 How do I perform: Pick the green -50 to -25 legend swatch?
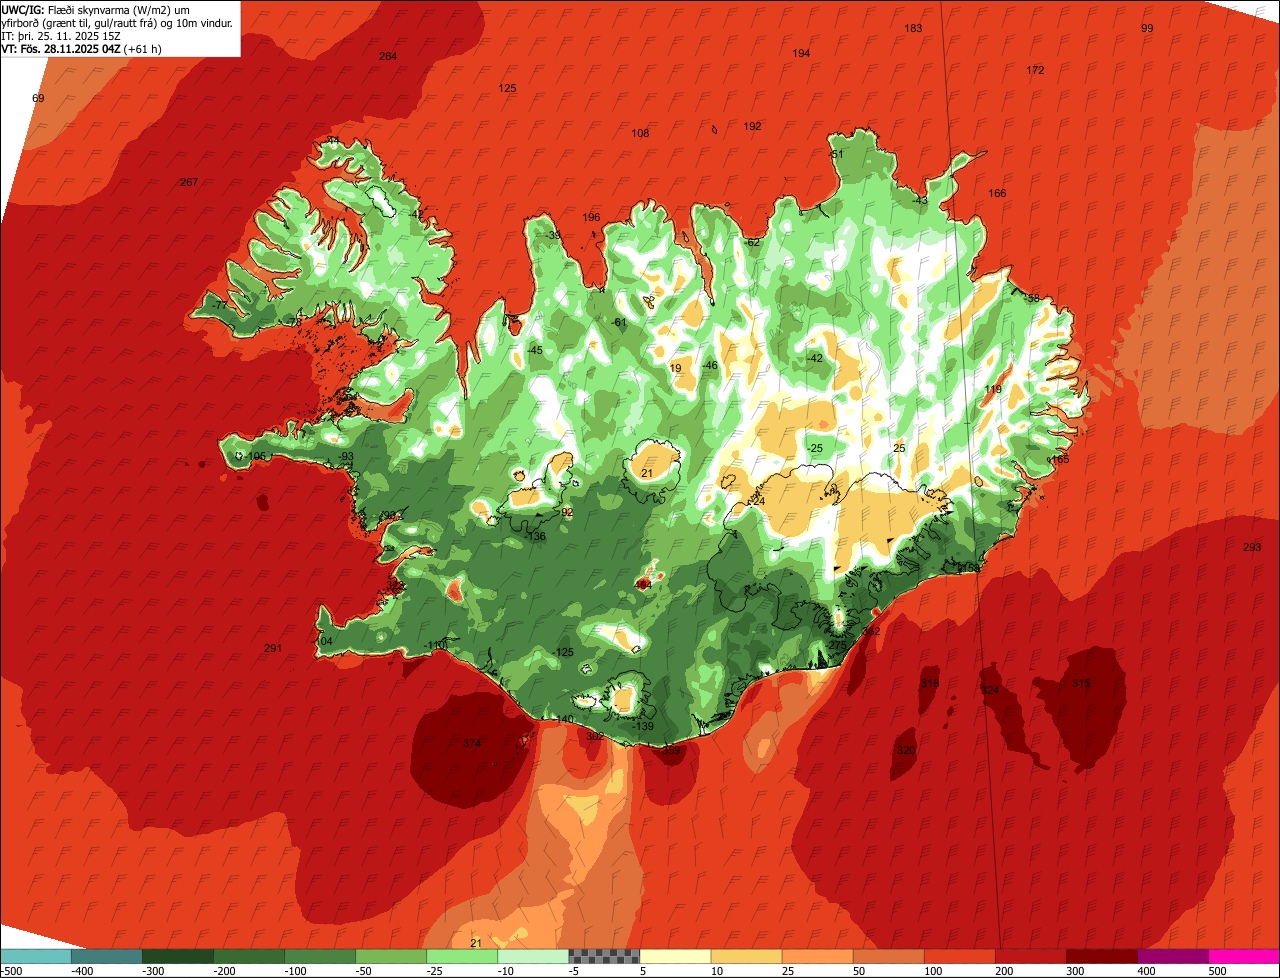click(390, 956)
